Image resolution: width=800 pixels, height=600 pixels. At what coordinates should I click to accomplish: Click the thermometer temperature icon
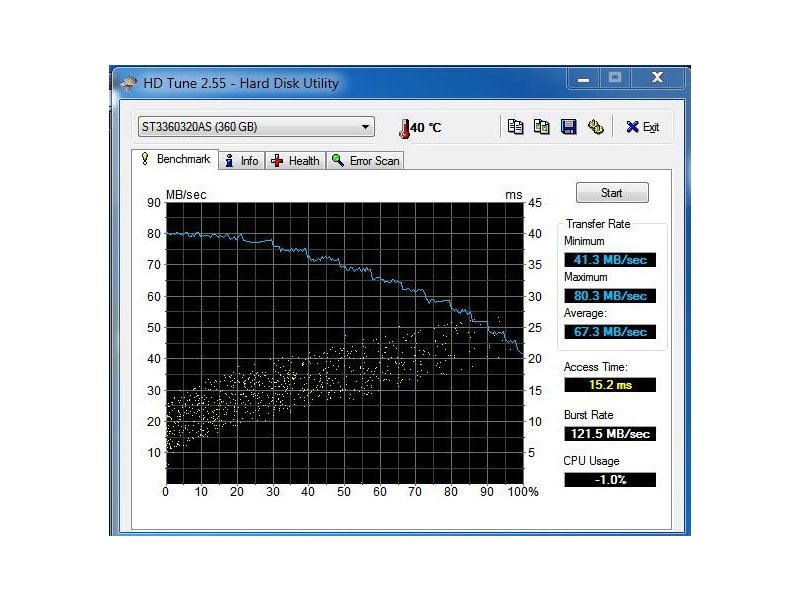pos(404,128)
